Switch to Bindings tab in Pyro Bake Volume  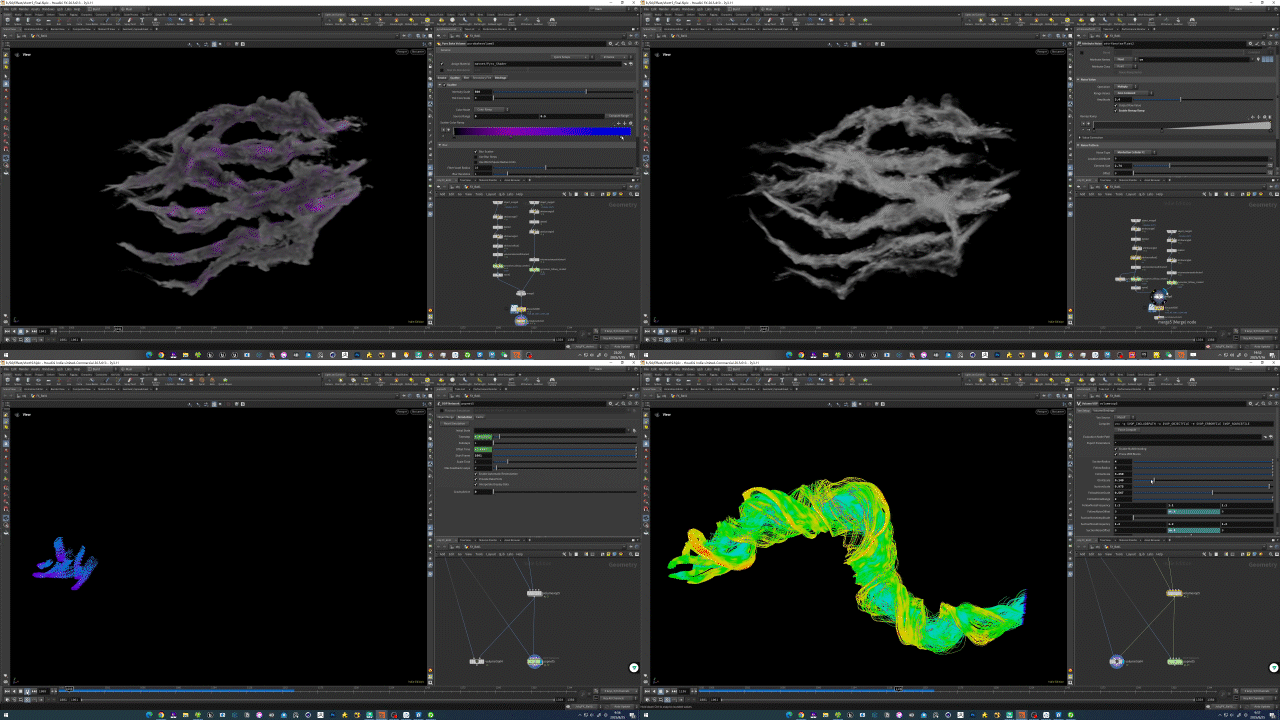[500, 77]
